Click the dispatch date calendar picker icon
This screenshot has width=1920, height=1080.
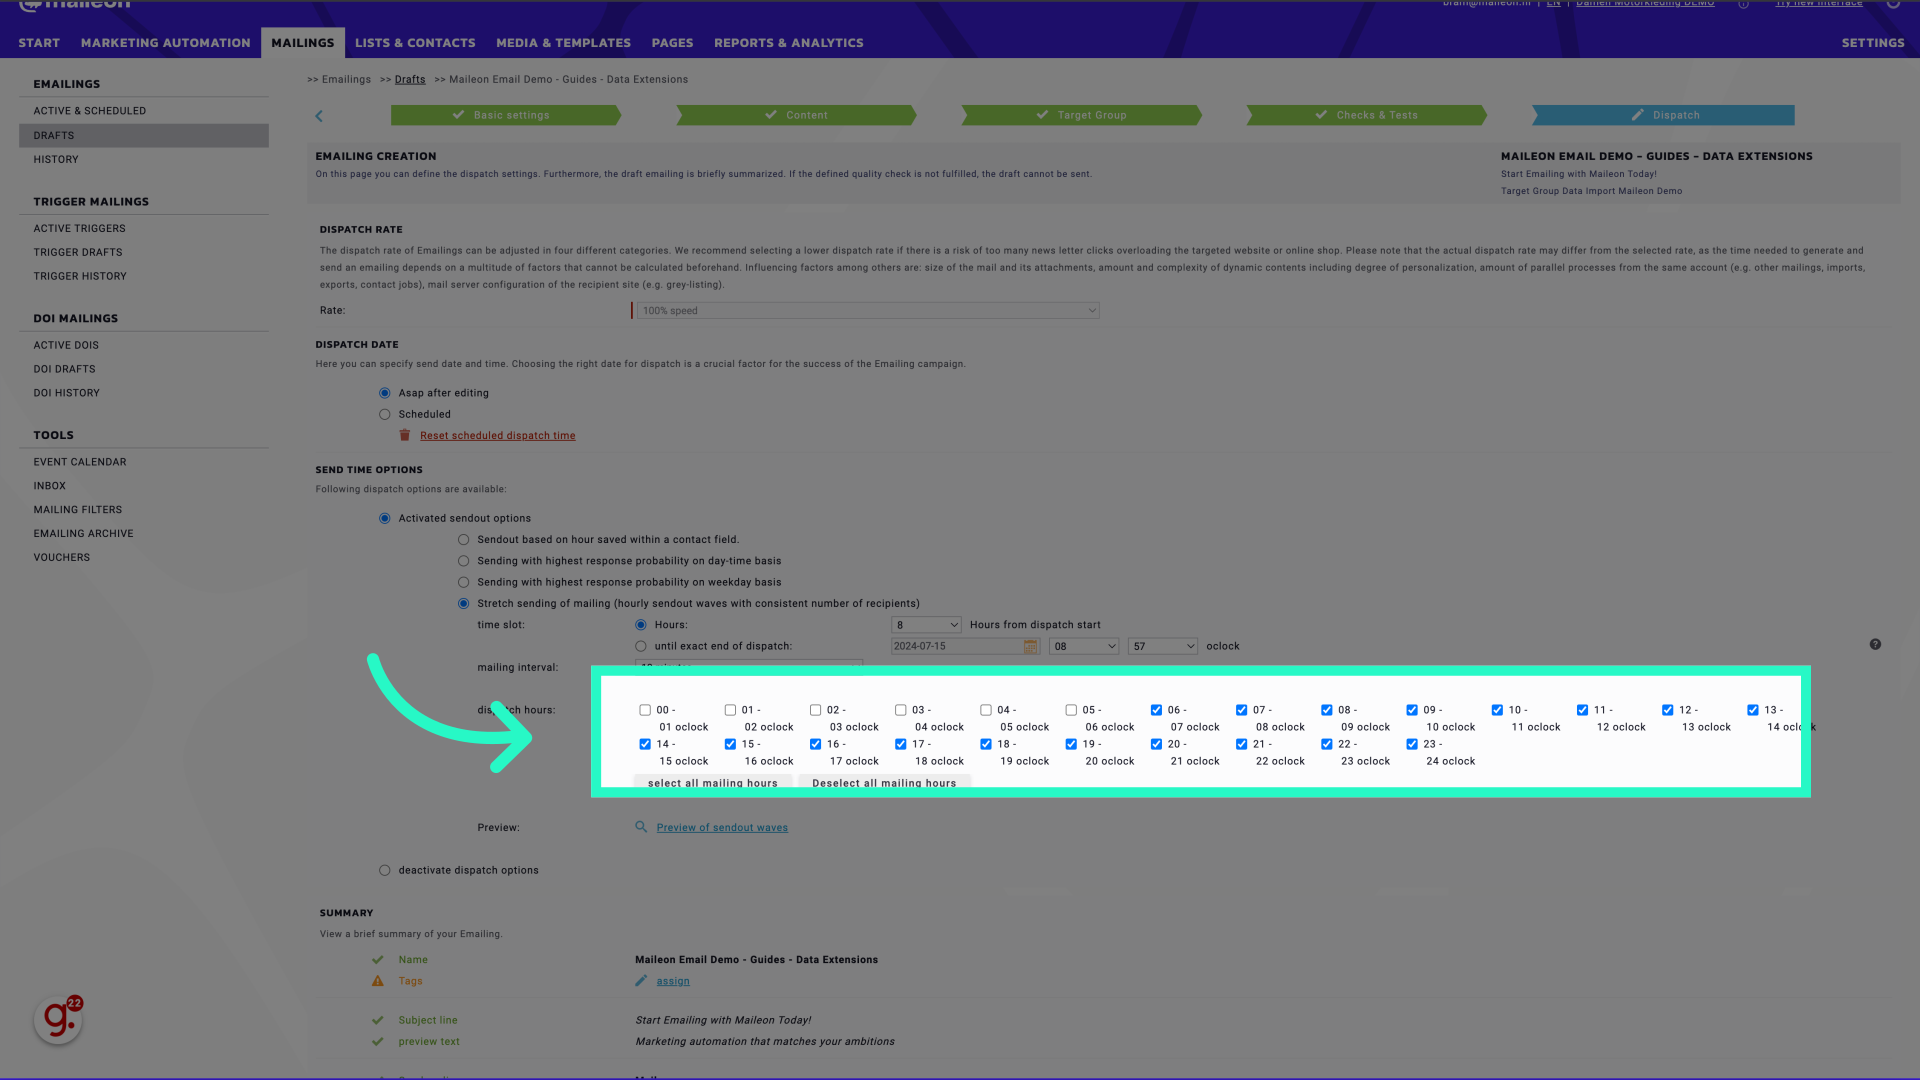(1031, 646)
